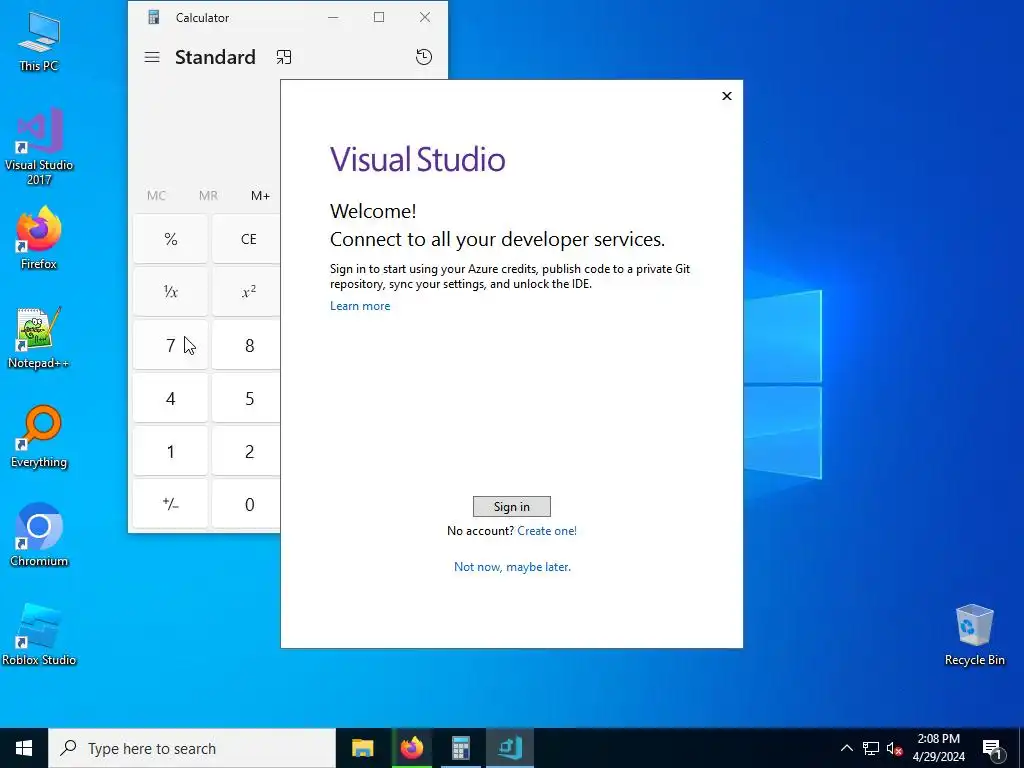Open Roblox Studio desktop shortcut

(x=39, y=635)
